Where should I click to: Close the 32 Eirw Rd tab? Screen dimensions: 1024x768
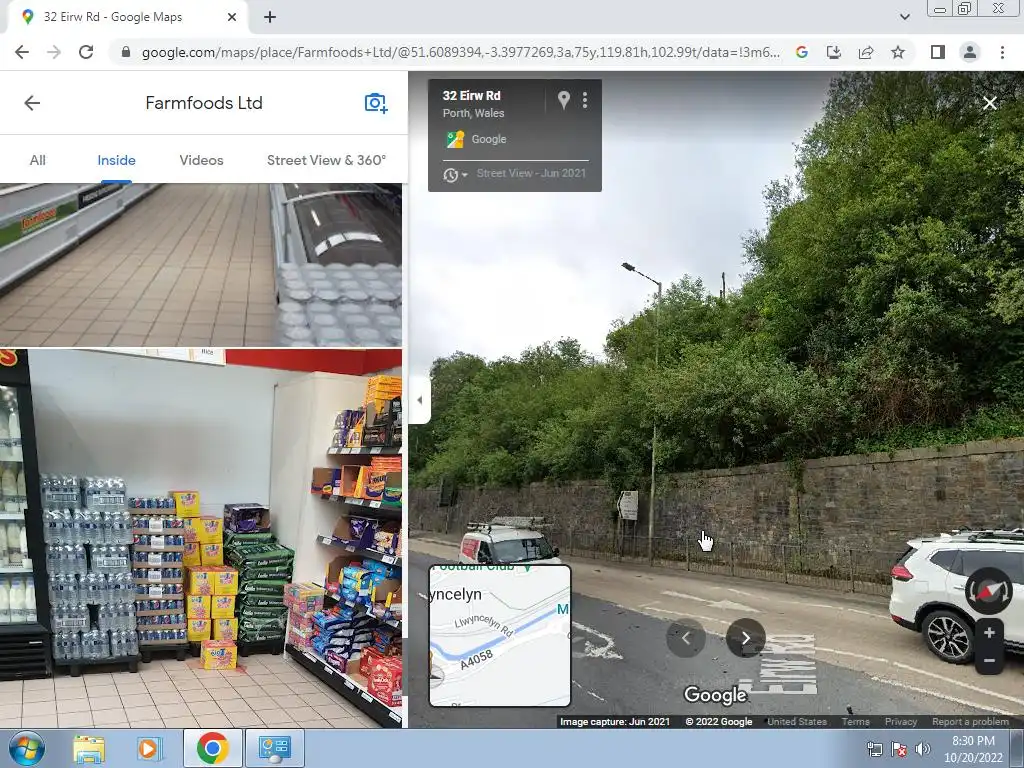pos(232,17)
